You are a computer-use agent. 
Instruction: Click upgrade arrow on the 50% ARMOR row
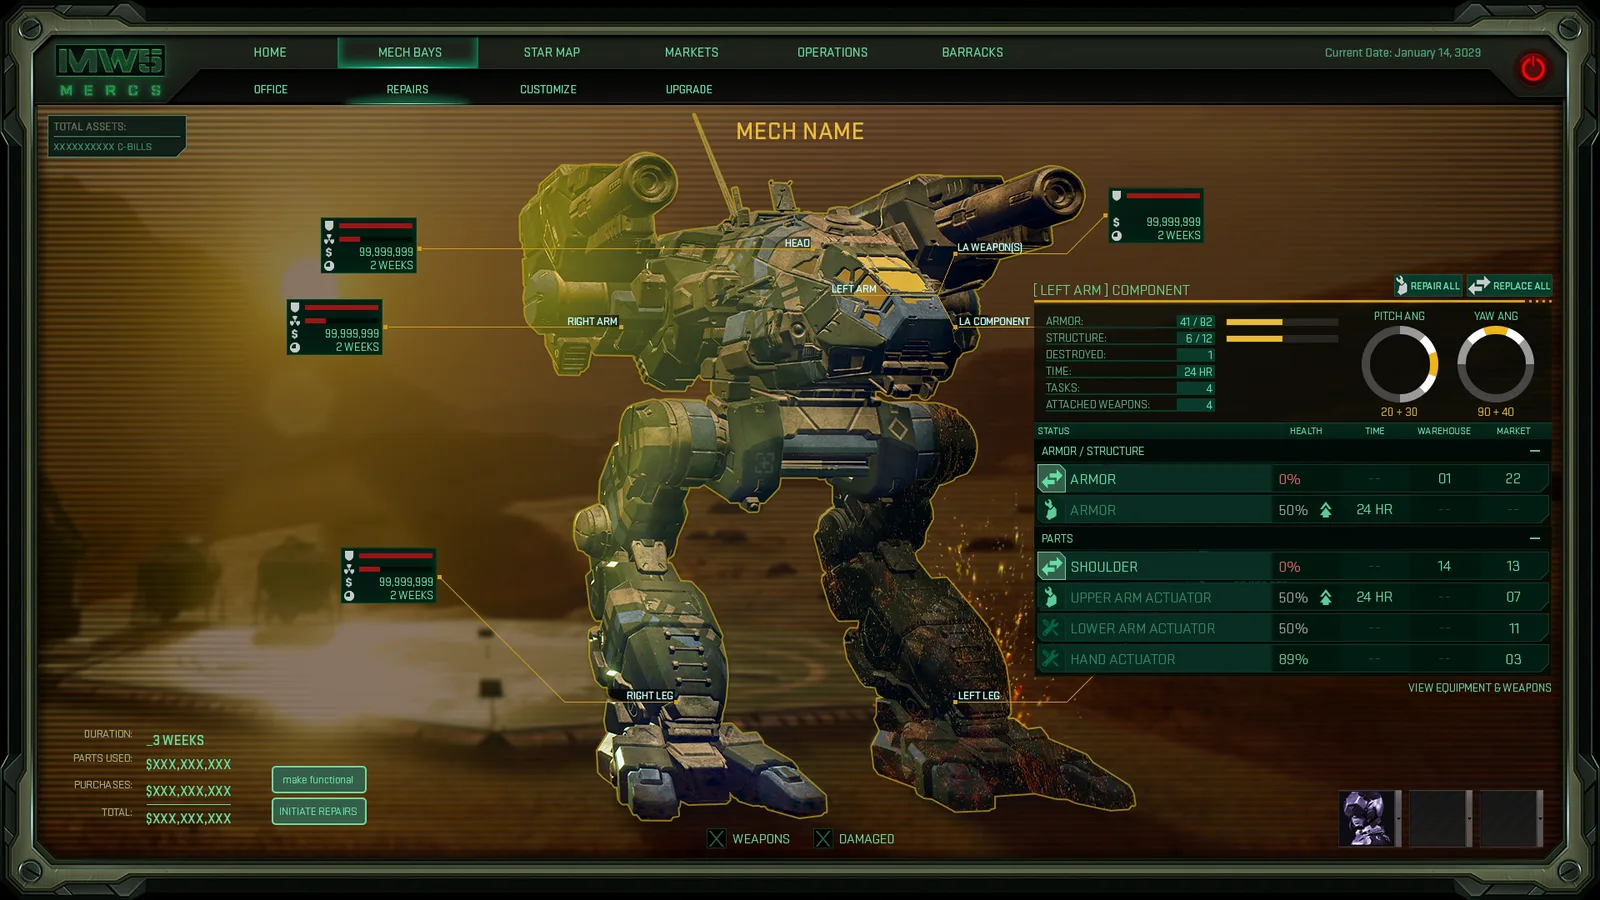(1325, 510)
